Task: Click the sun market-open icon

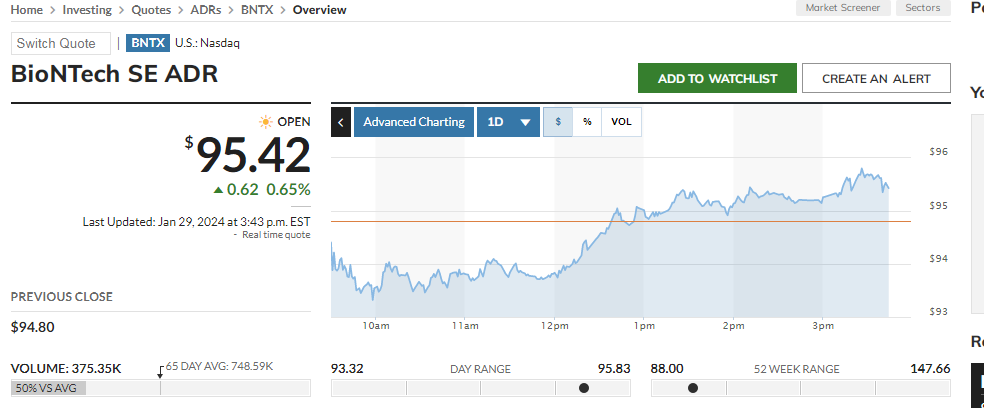Action: [x=265, y=122]
